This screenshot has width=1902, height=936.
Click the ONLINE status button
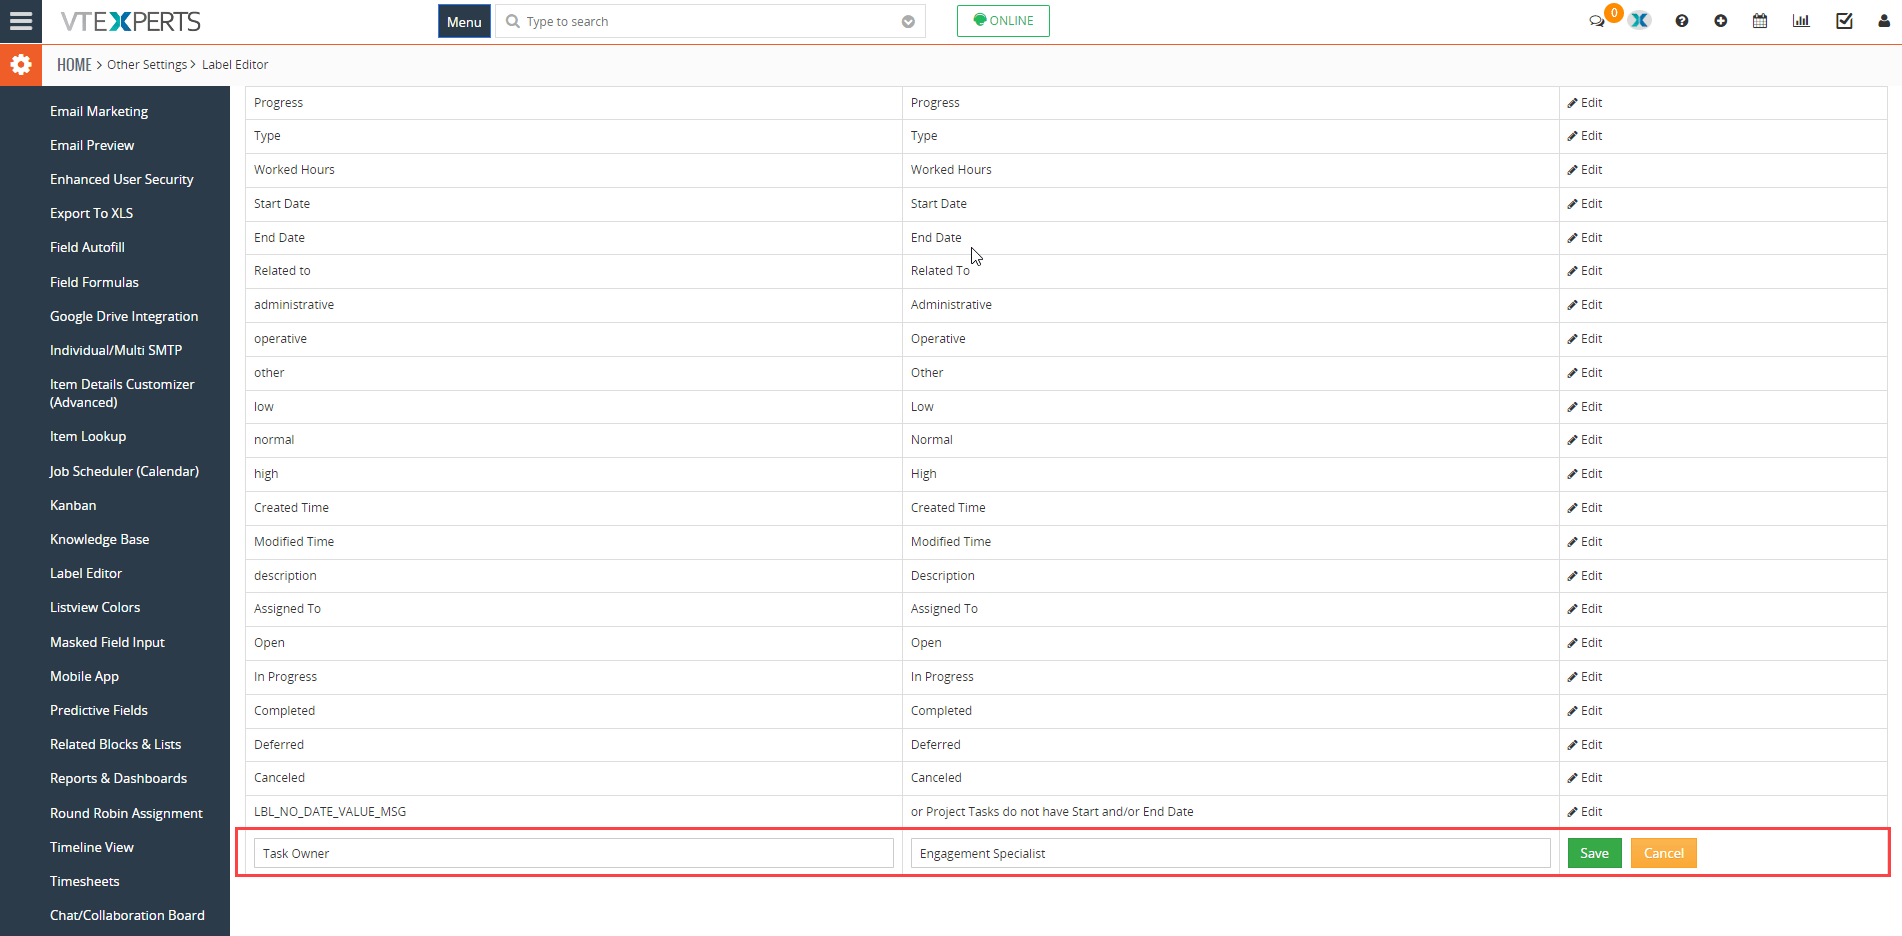coord(1003,21)
